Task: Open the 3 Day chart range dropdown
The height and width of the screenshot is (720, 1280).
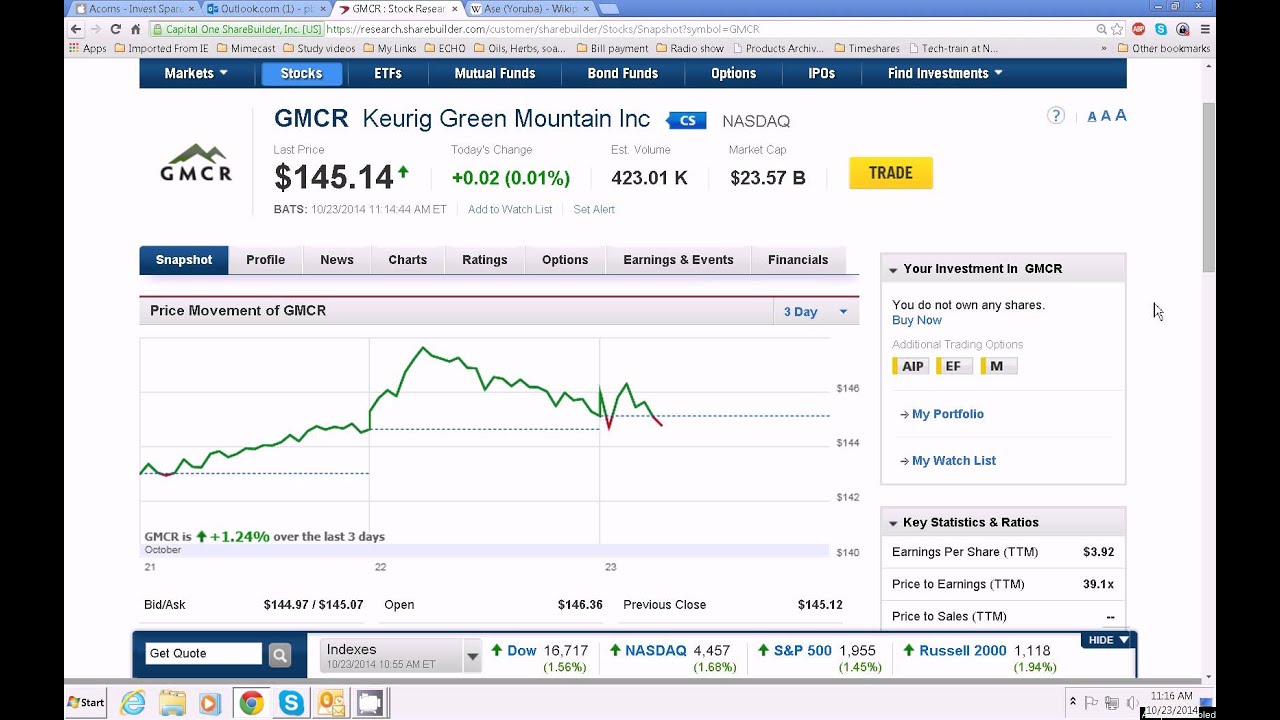Action: [x=815, y=312]
